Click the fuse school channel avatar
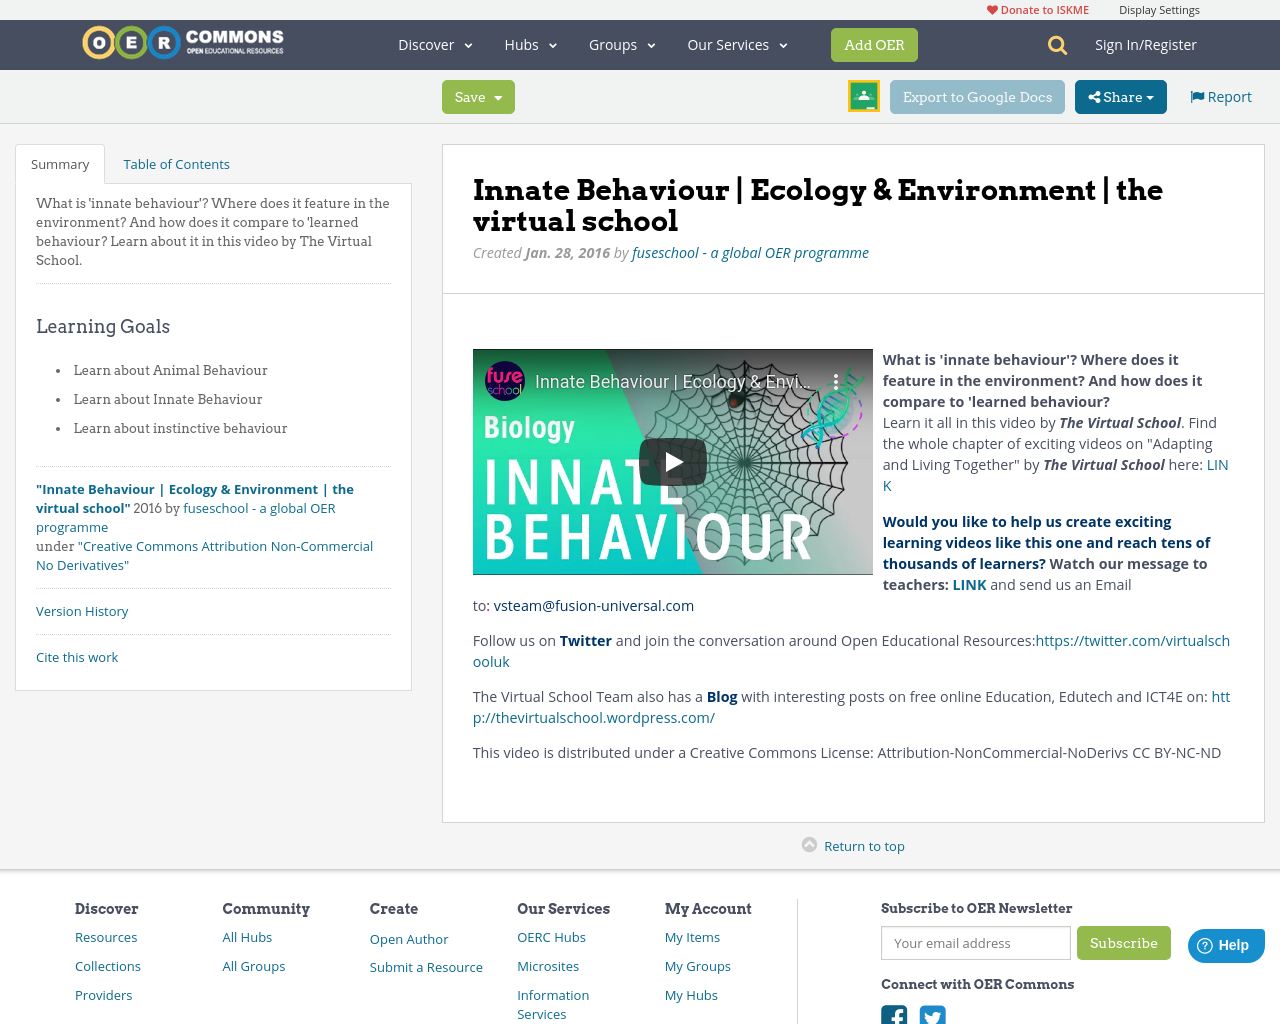The height and width of the screenshot is (1024, 1280). click(x=505, y=381)
